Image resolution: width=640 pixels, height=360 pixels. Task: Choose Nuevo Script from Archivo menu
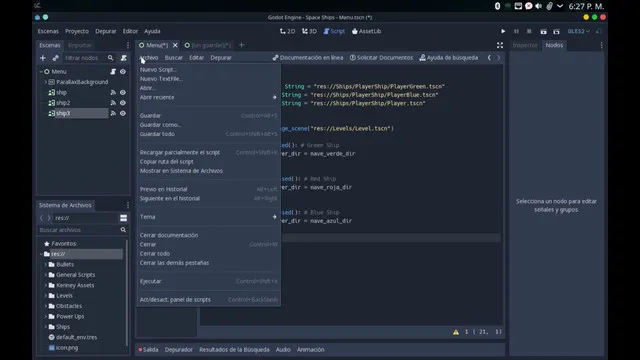pos(209,69)
